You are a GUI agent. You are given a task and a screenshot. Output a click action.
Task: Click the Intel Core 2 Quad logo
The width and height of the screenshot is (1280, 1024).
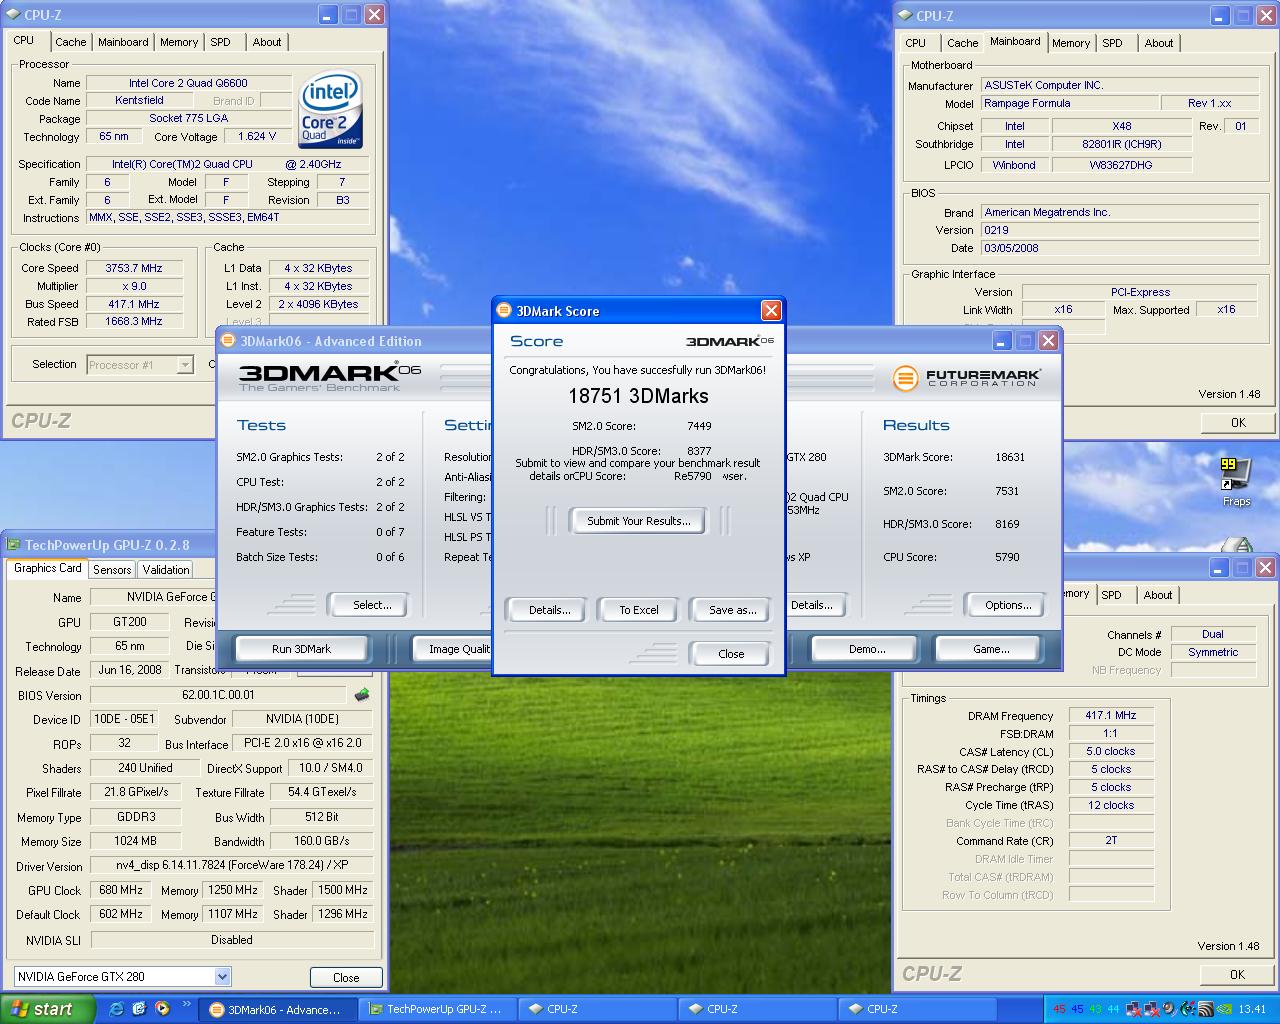[x=330, y=109]
